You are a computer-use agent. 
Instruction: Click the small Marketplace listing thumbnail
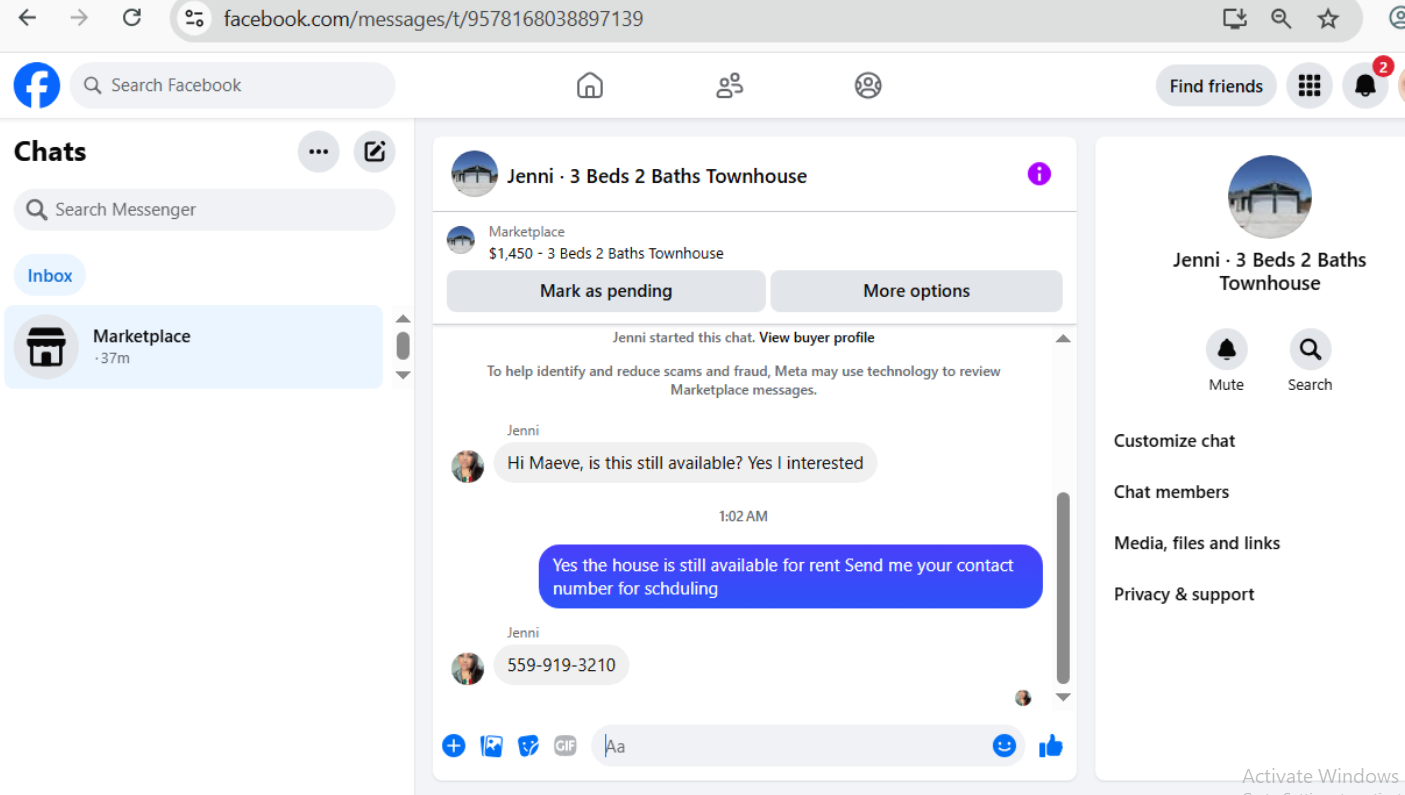click(461, 240)
